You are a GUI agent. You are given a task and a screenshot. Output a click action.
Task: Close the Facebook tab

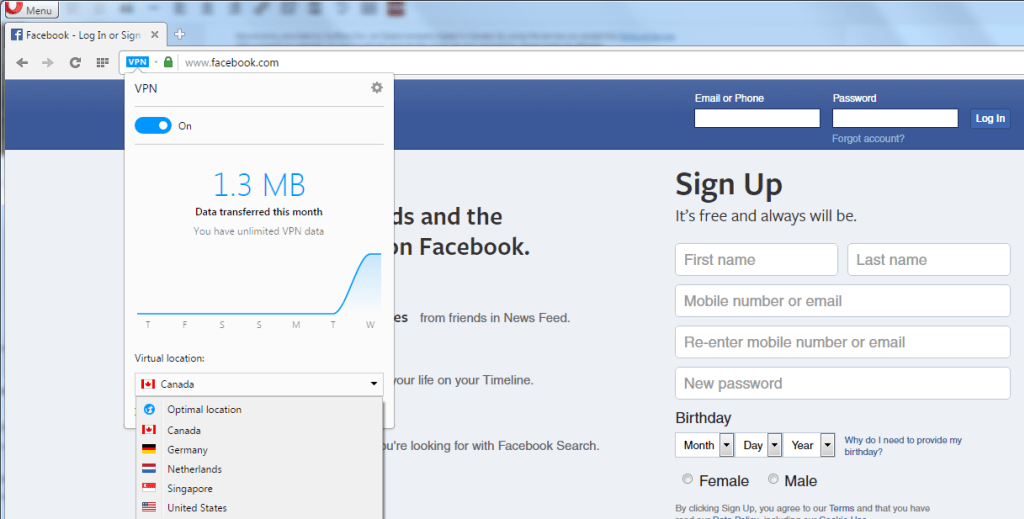155,35
